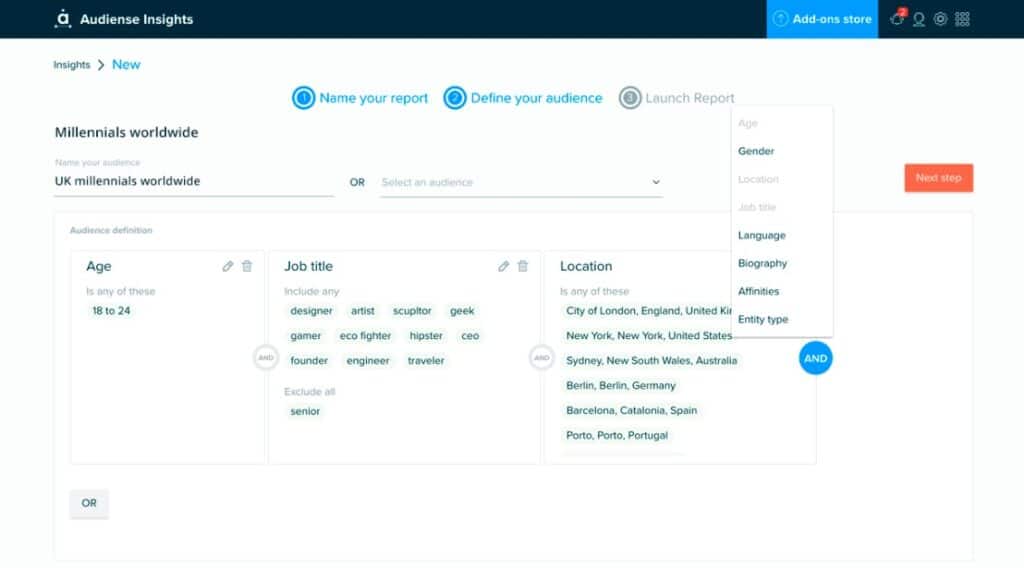Click the 'City of London, England' location
1024x568 pixels.
648,311
